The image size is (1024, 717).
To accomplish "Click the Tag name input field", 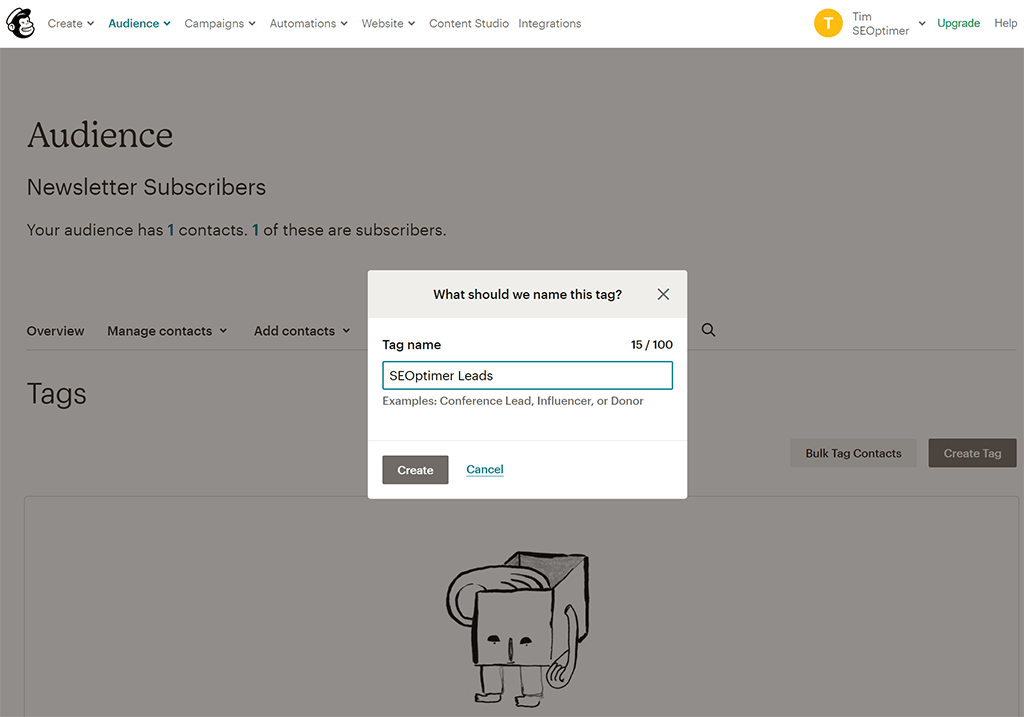I will tap(527, 376).
